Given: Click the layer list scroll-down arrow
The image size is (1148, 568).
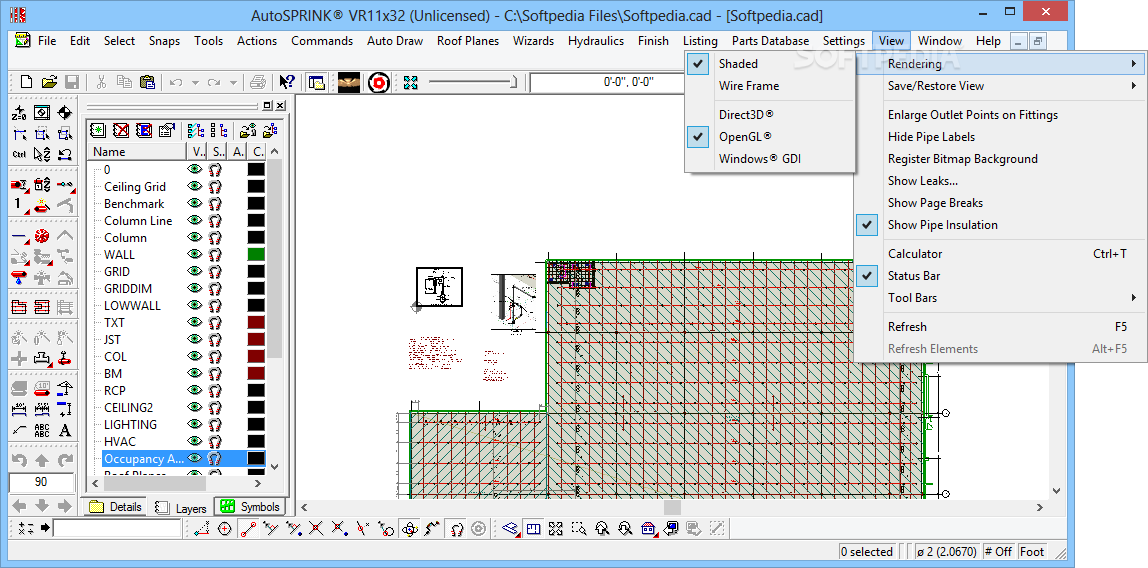Looking at the screenshot, I should click(275, 466).
